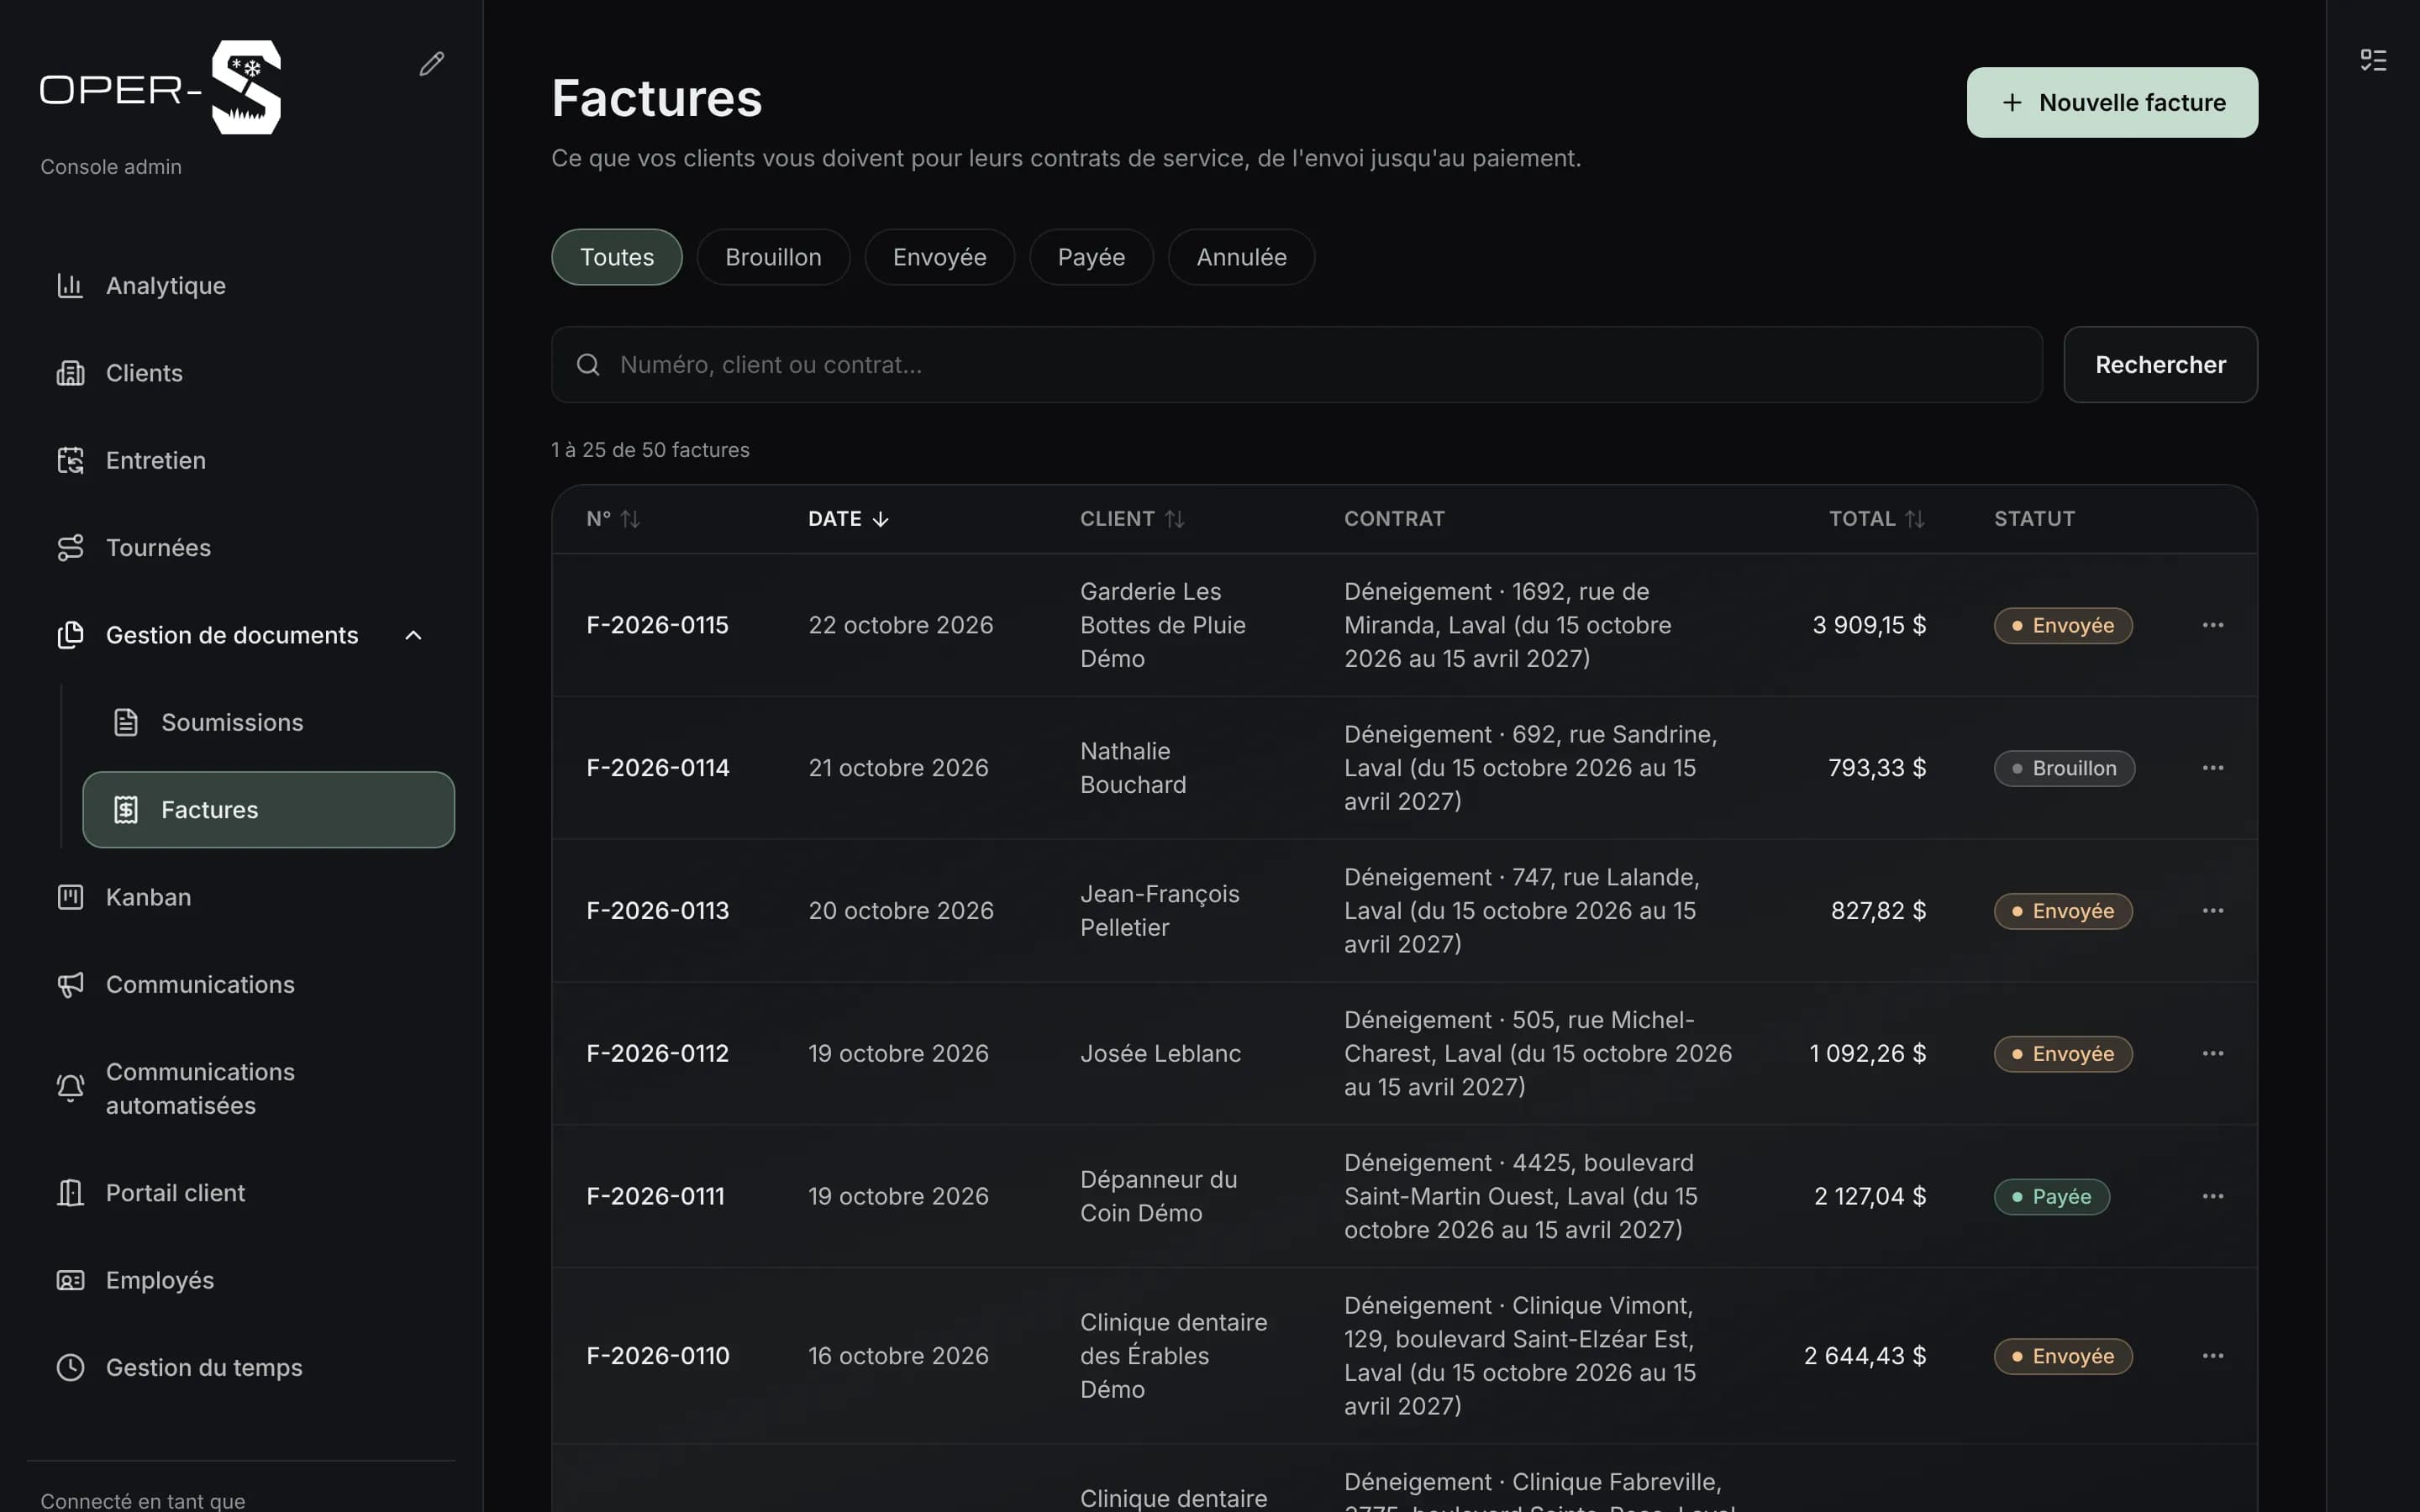
Task: Show only Payée invoices
Action: pyautogui.click(x=1091, y=257)
